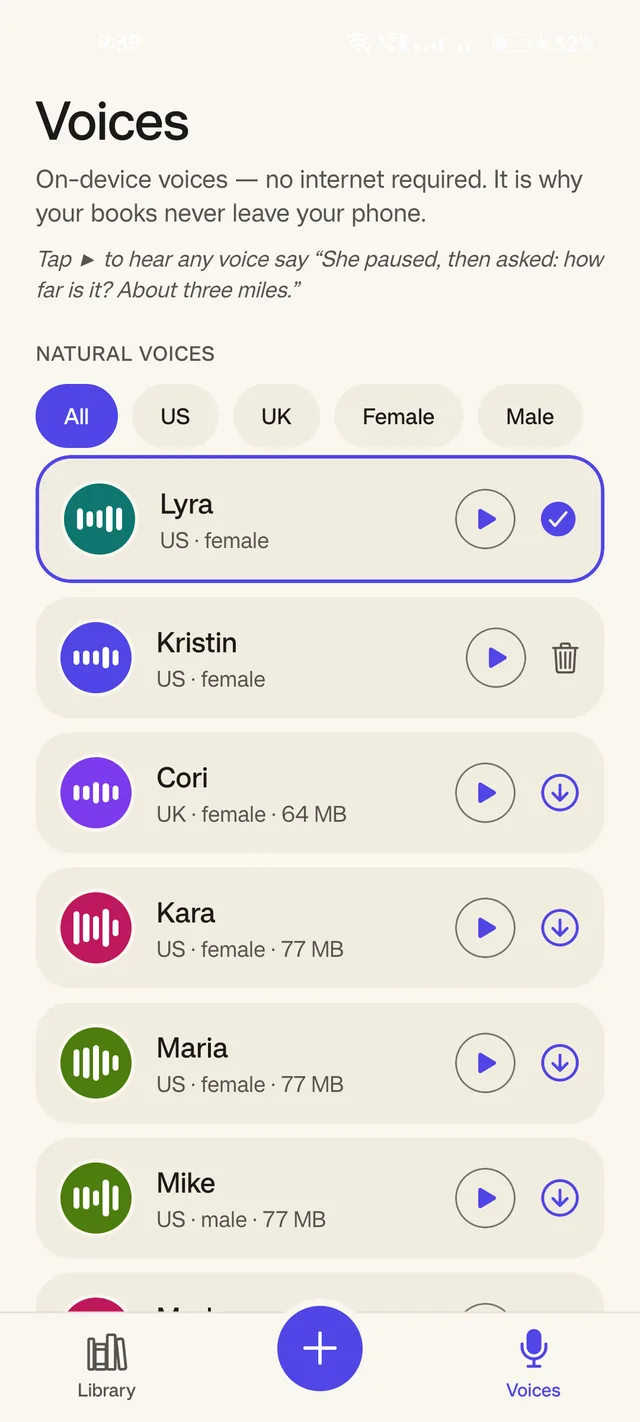640x1422 pixels.
Task: Tap the Wi-Fi status icon
Action: click(359, 43)
